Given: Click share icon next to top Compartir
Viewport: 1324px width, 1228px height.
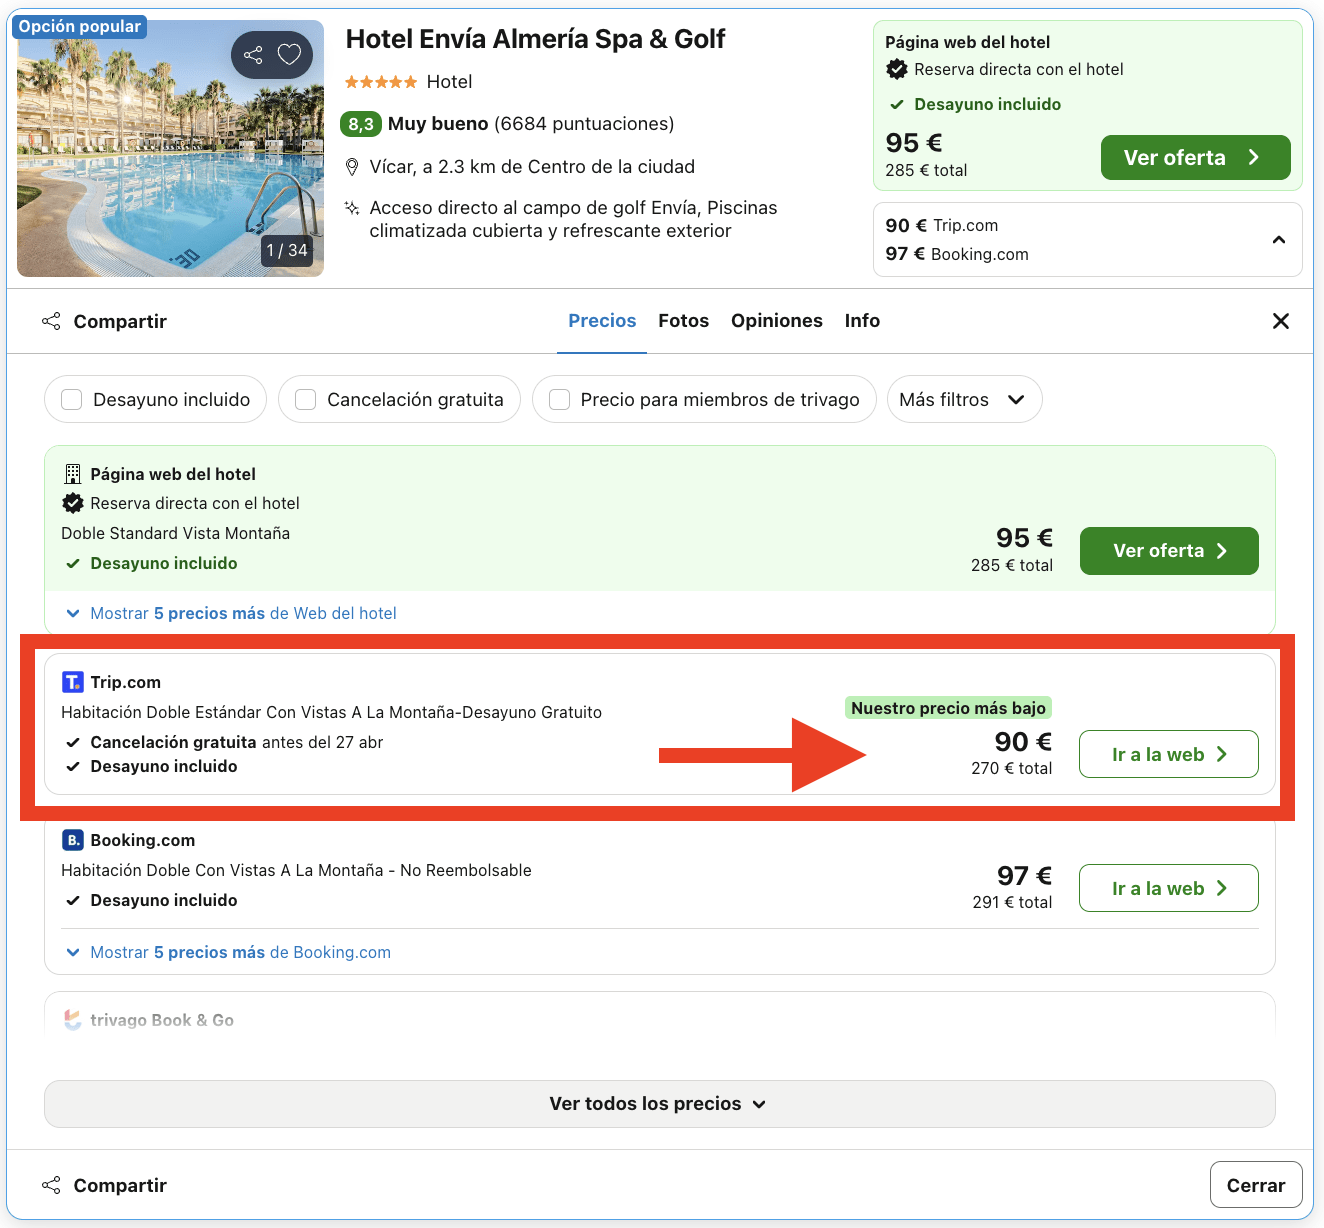Looking at the screenshot, I should coord(51,321).
